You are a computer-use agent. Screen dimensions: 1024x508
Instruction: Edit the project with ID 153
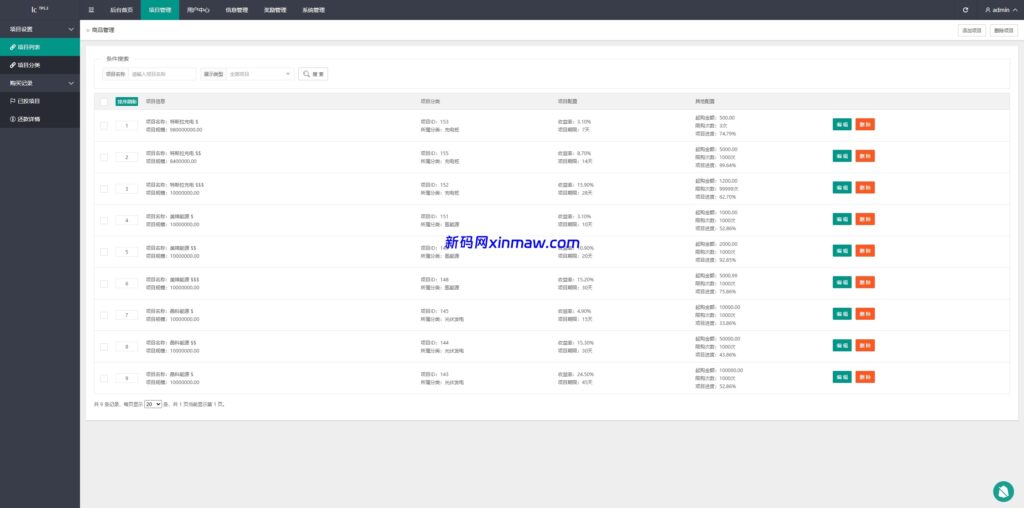point(842,124)
